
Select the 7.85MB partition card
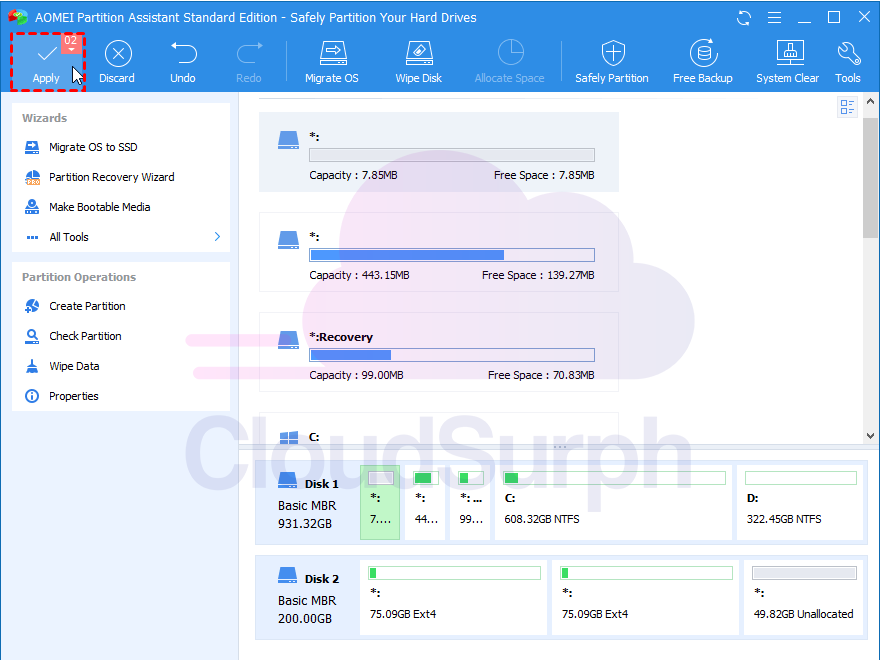438,152
